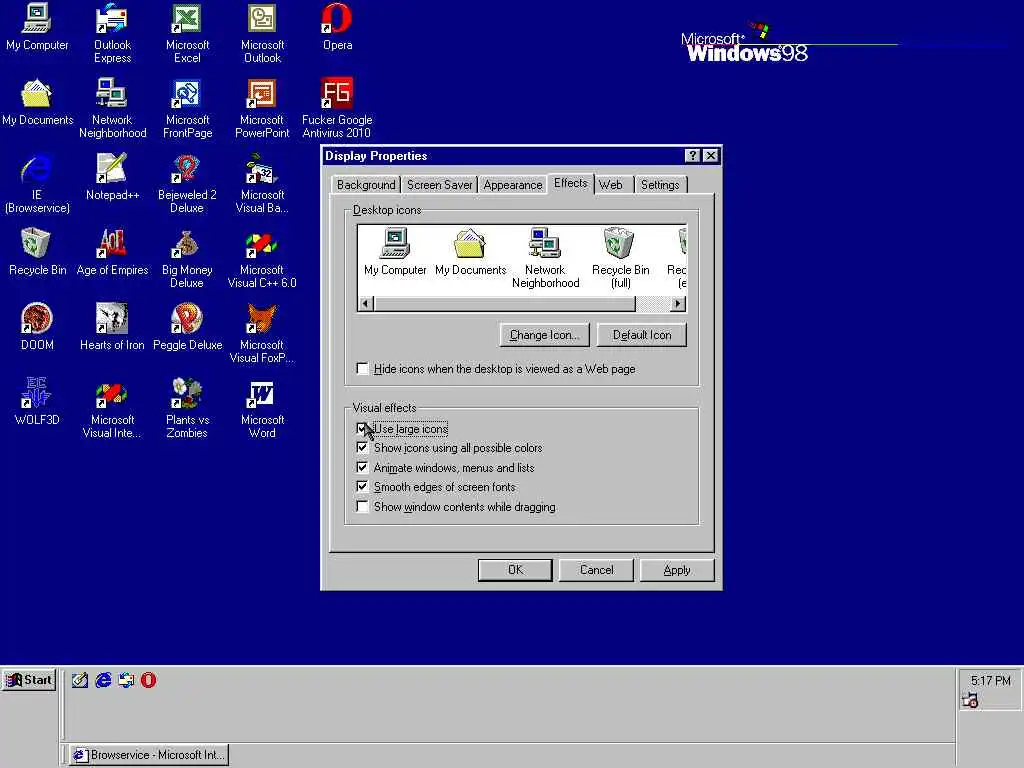Select Recycle Bin (full) icon in list
The height and width of the screenshot is (768, 1024).
tap(620, 258)
